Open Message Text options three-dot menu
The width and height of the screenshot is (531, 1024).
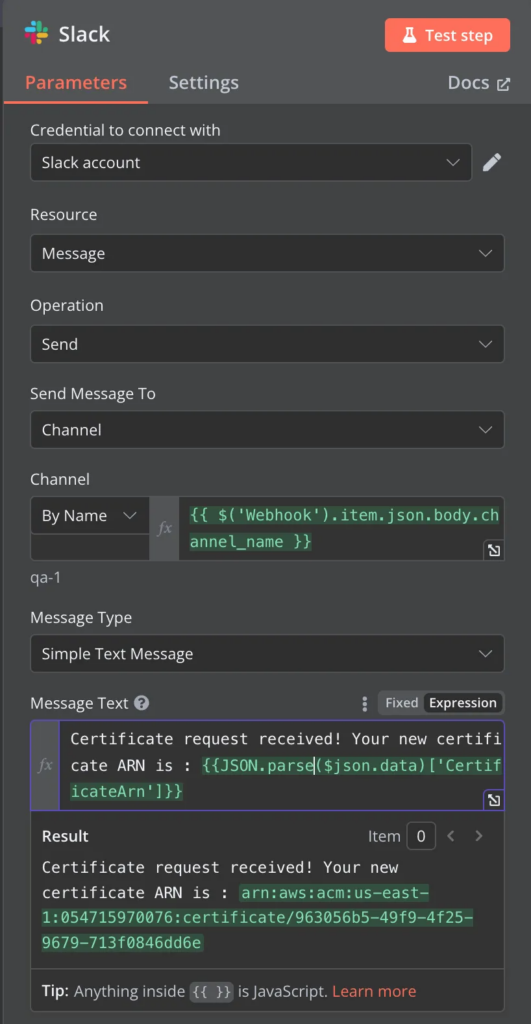(364, 703)
